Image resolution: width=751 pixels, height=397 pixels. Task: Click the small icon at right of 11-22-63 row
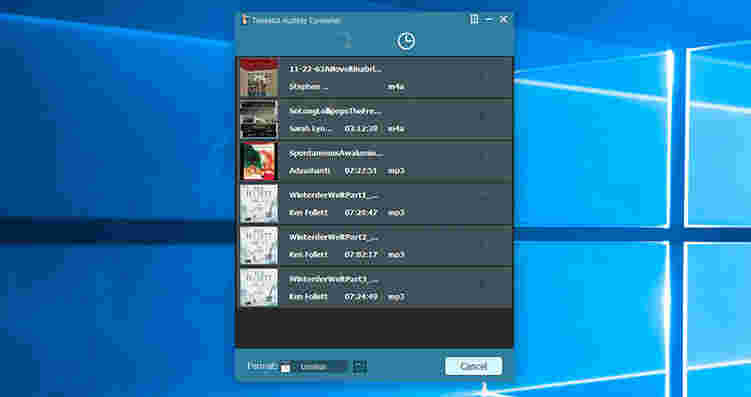(x=483, y=76)
